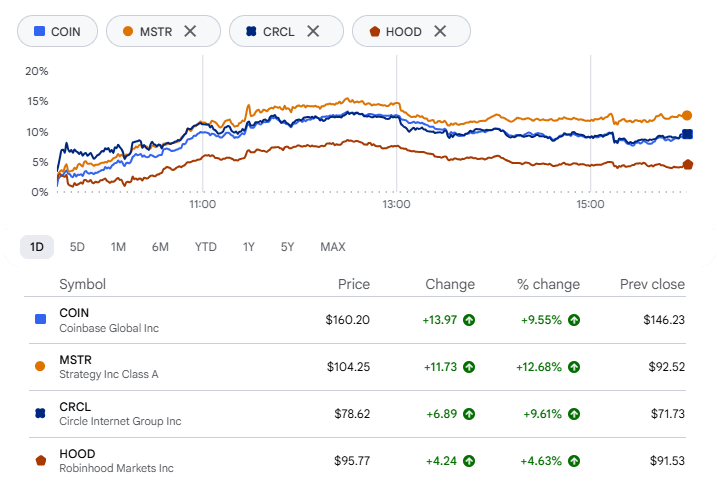This screenshot has height=491, width=717.
Task: Click the green up arrow beside +9.55%
Action: click(x=574, y=320)
